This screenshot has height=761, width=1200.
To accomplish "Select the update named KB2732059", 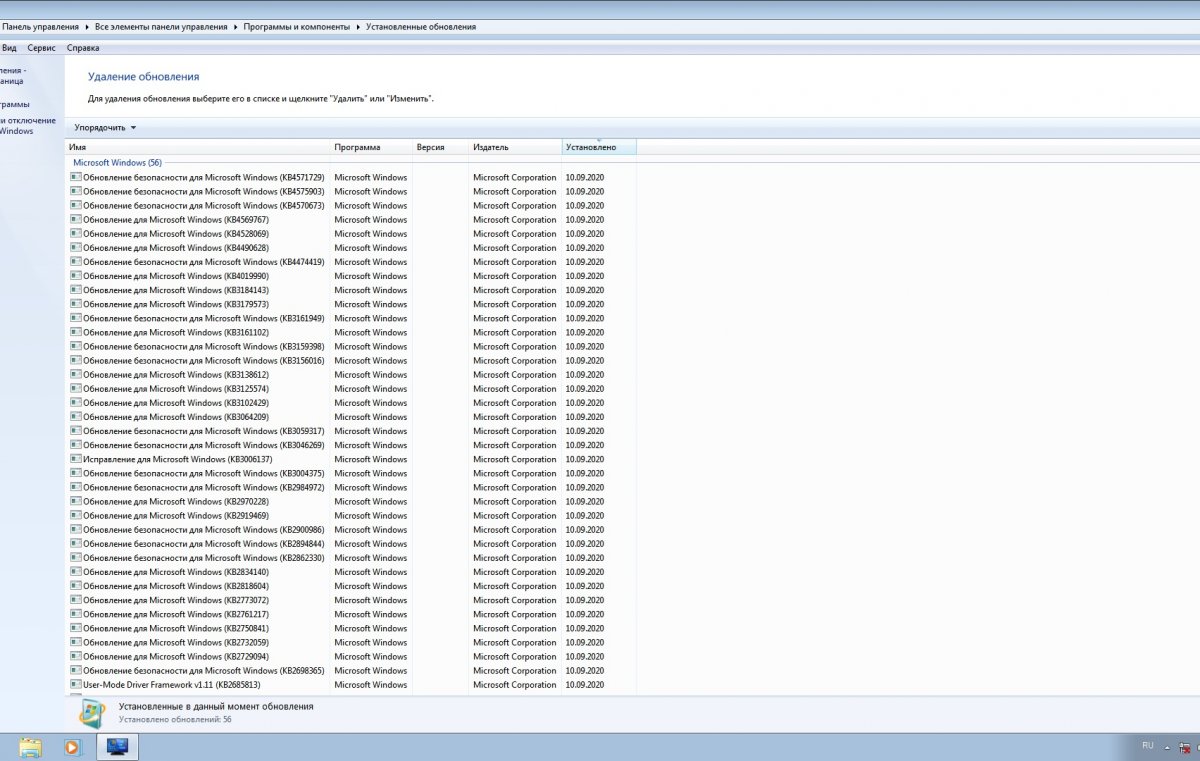I will tap(176, 642).
